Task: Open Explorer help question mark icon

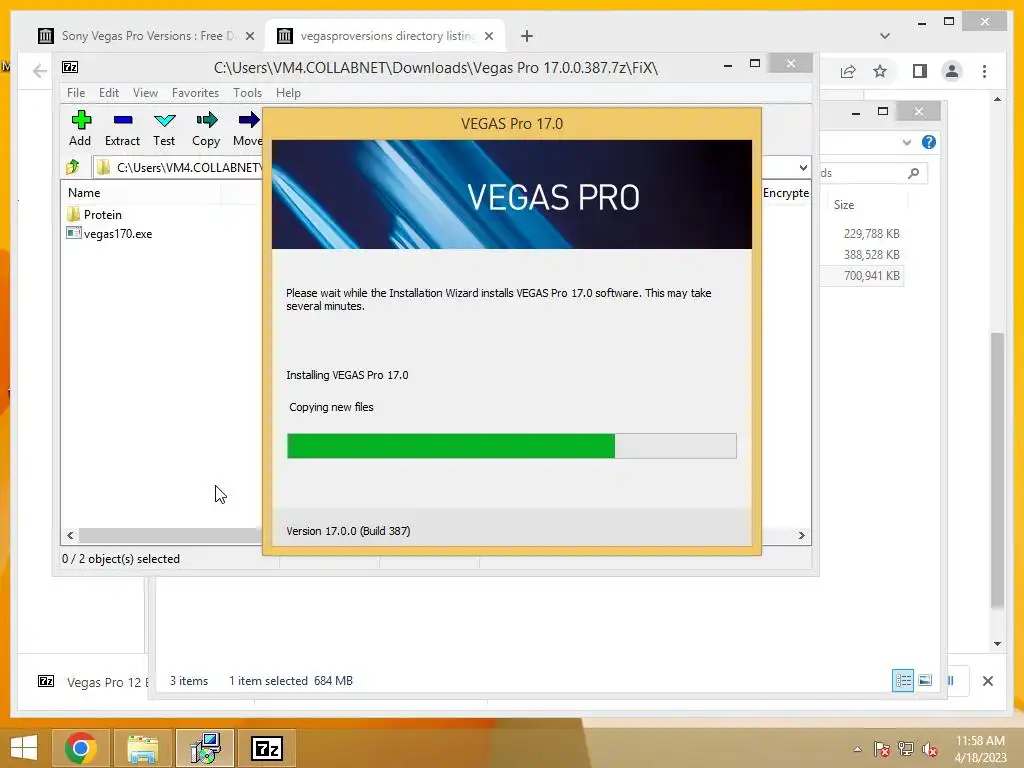Action: pos(929,142)
